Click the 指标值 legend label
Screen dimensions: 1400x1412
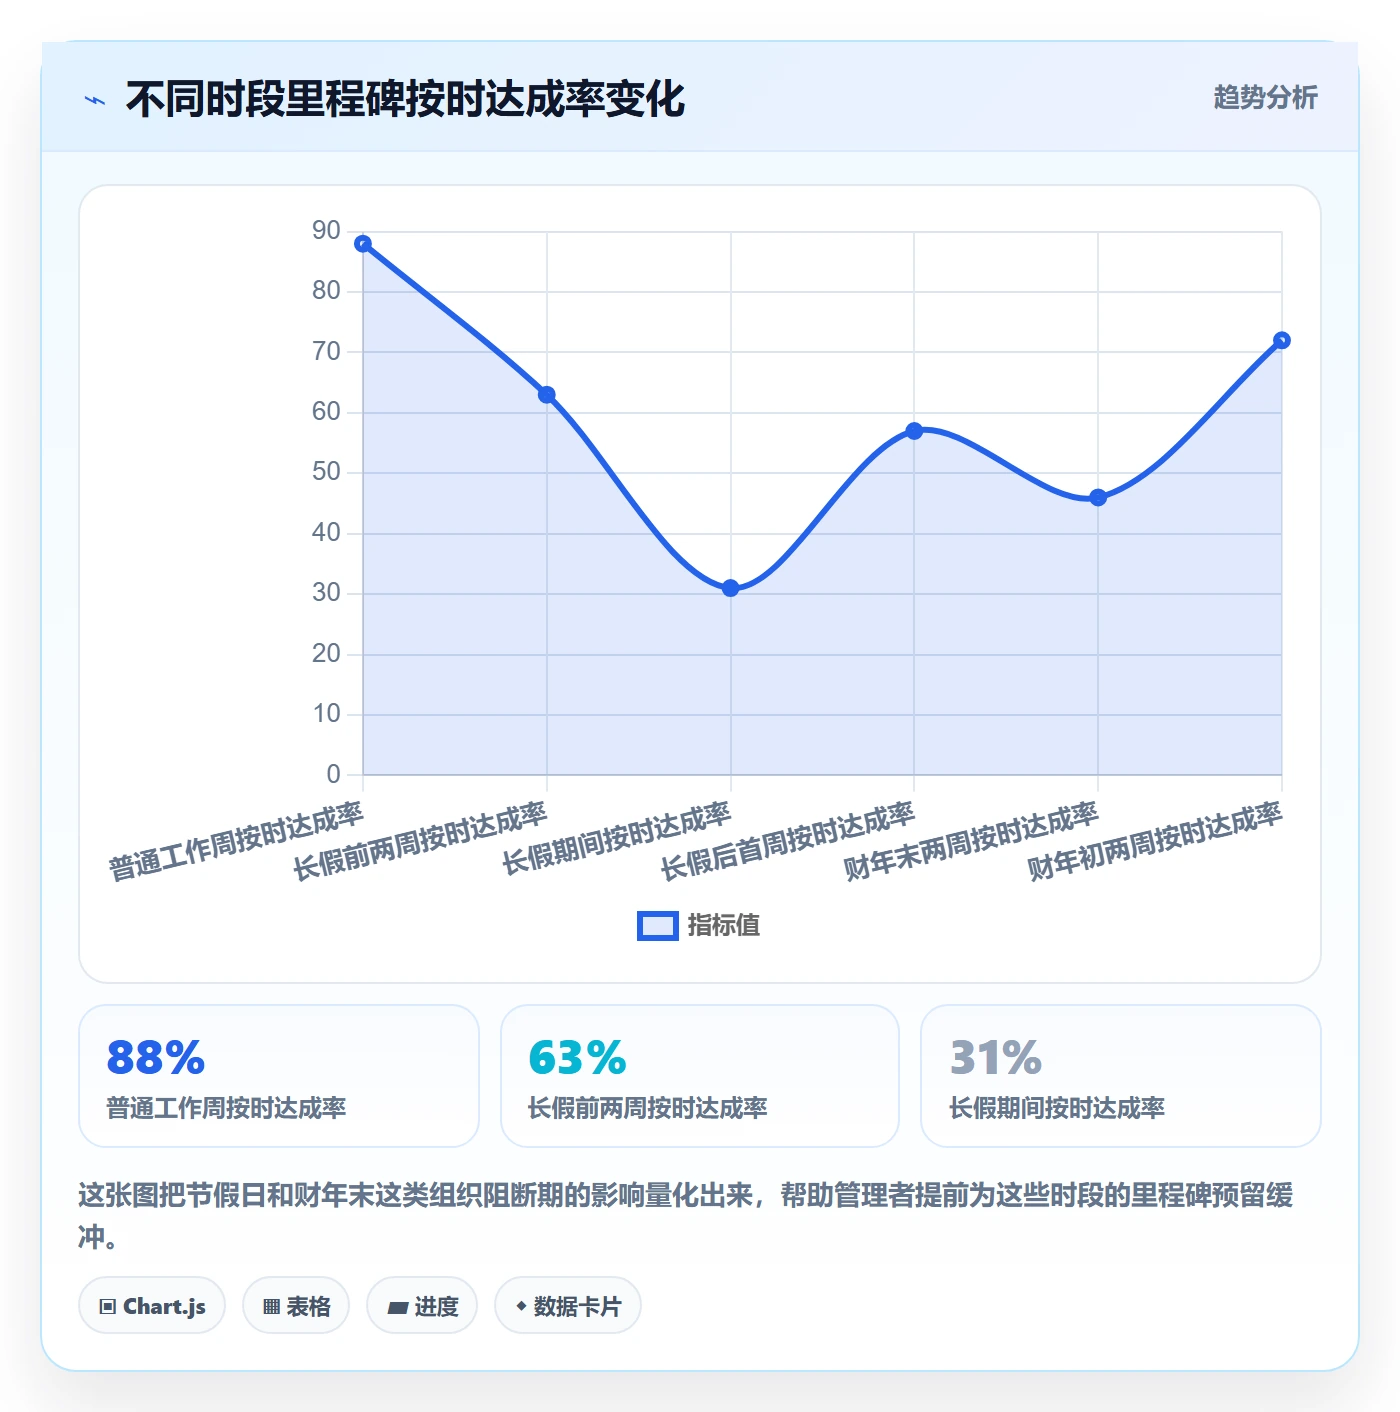(724, 926)
